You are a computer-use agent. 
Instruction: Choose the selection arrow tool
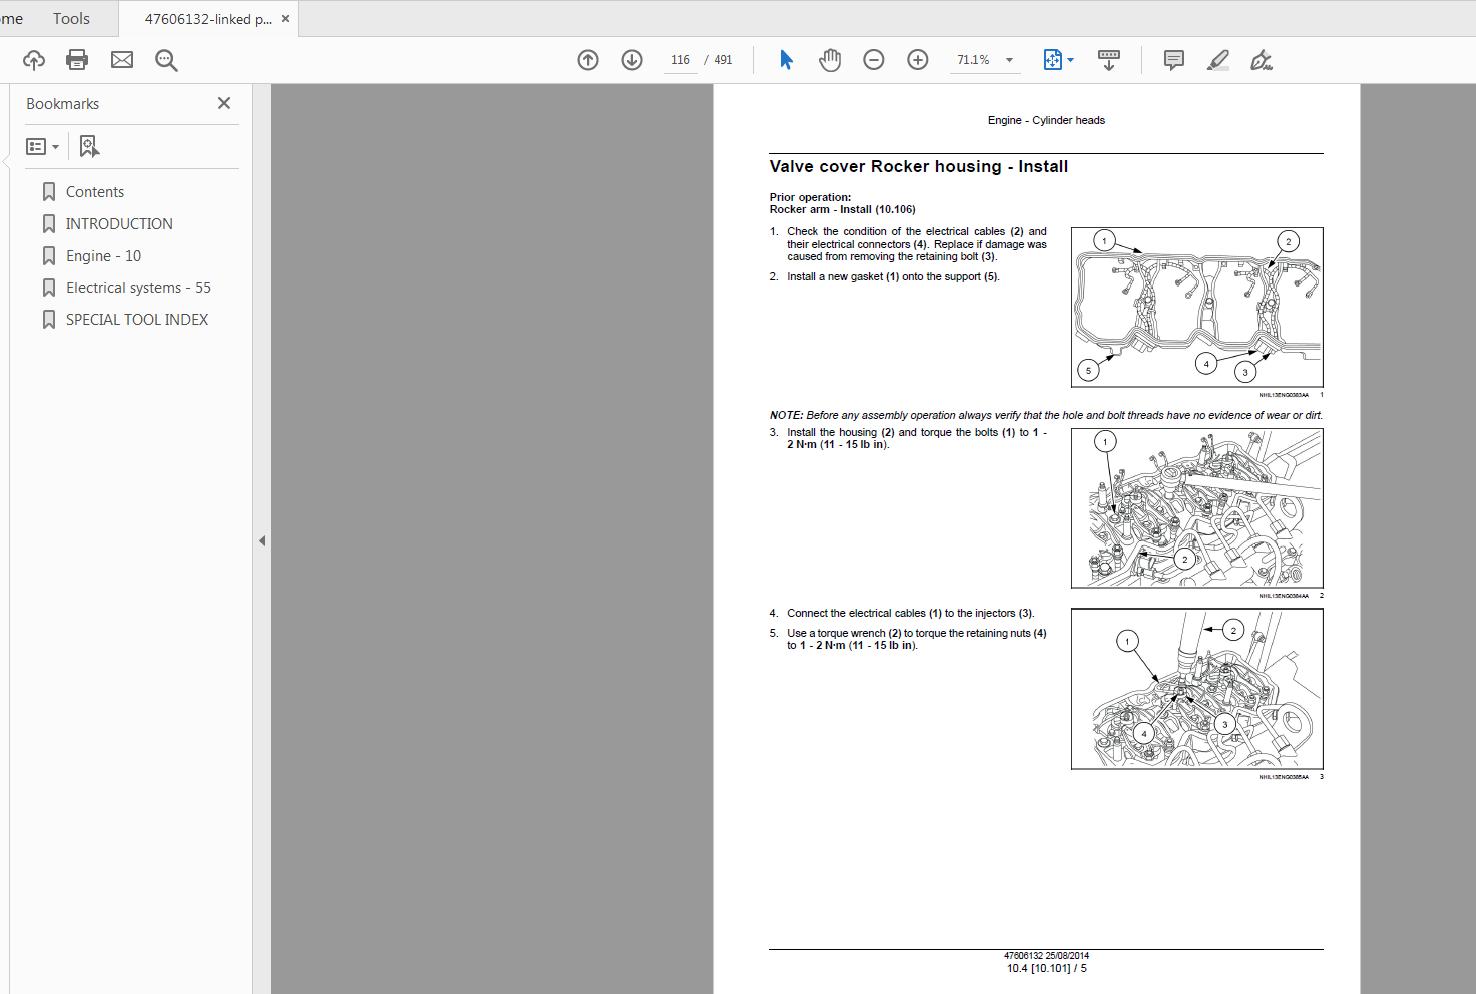click(x=786, y=60)
